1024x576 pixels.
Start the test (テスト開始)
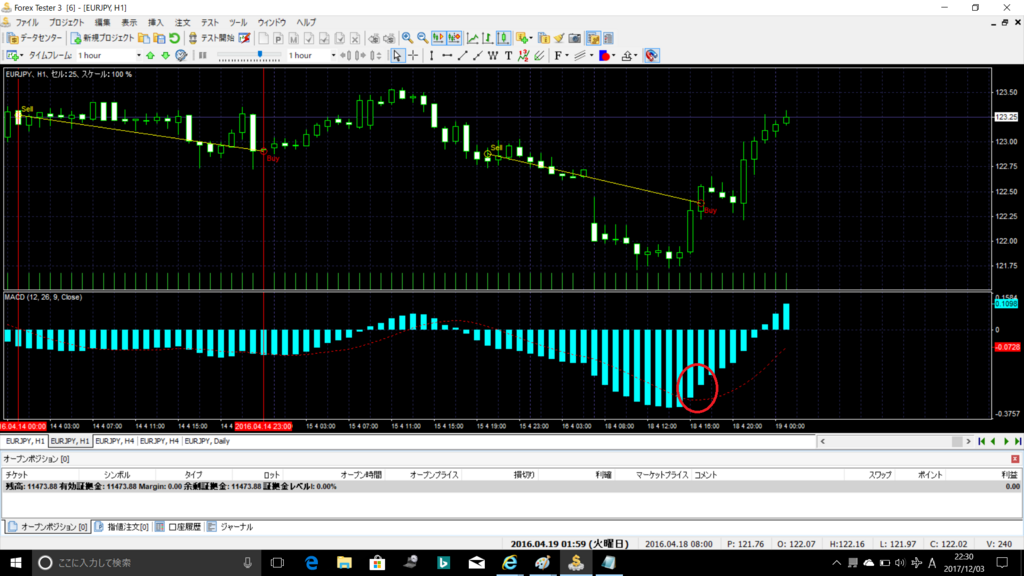pyautogui.click(x=211, y=39)
